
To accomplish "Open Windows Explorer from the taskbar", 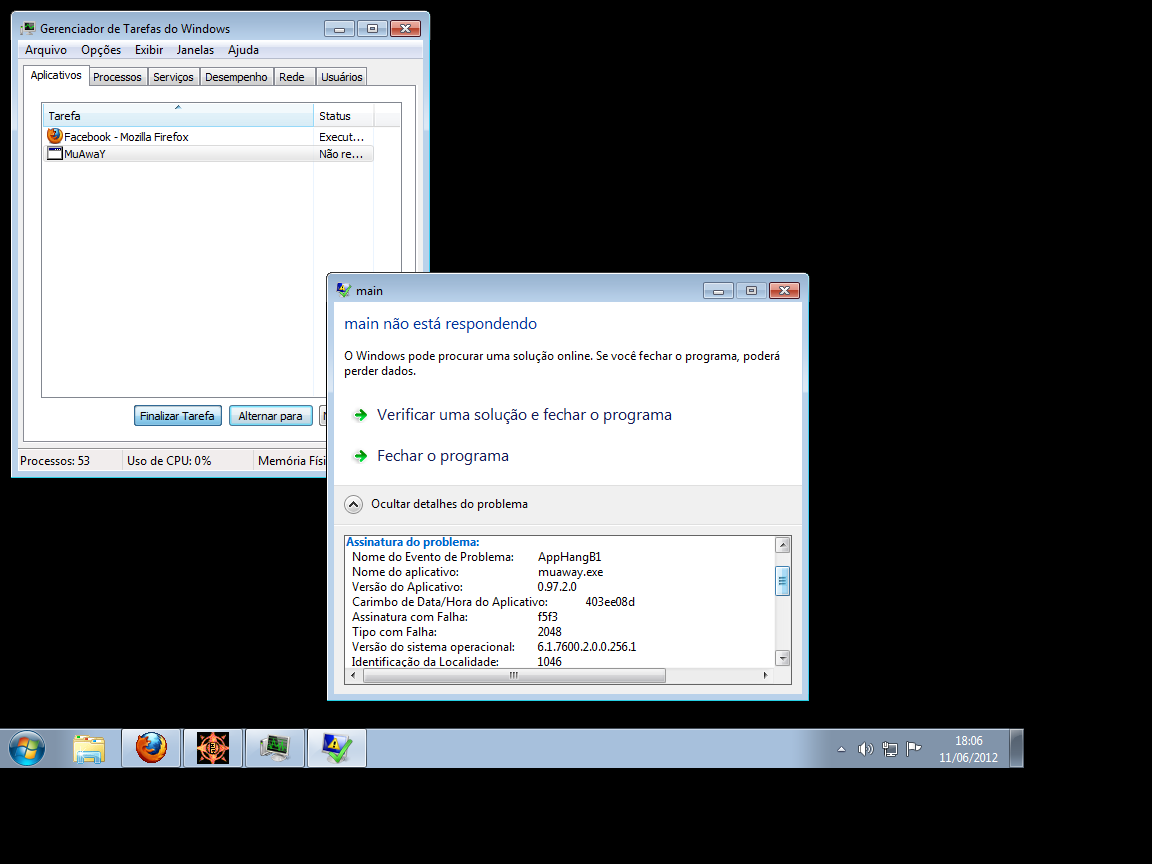I will point(90,748).
